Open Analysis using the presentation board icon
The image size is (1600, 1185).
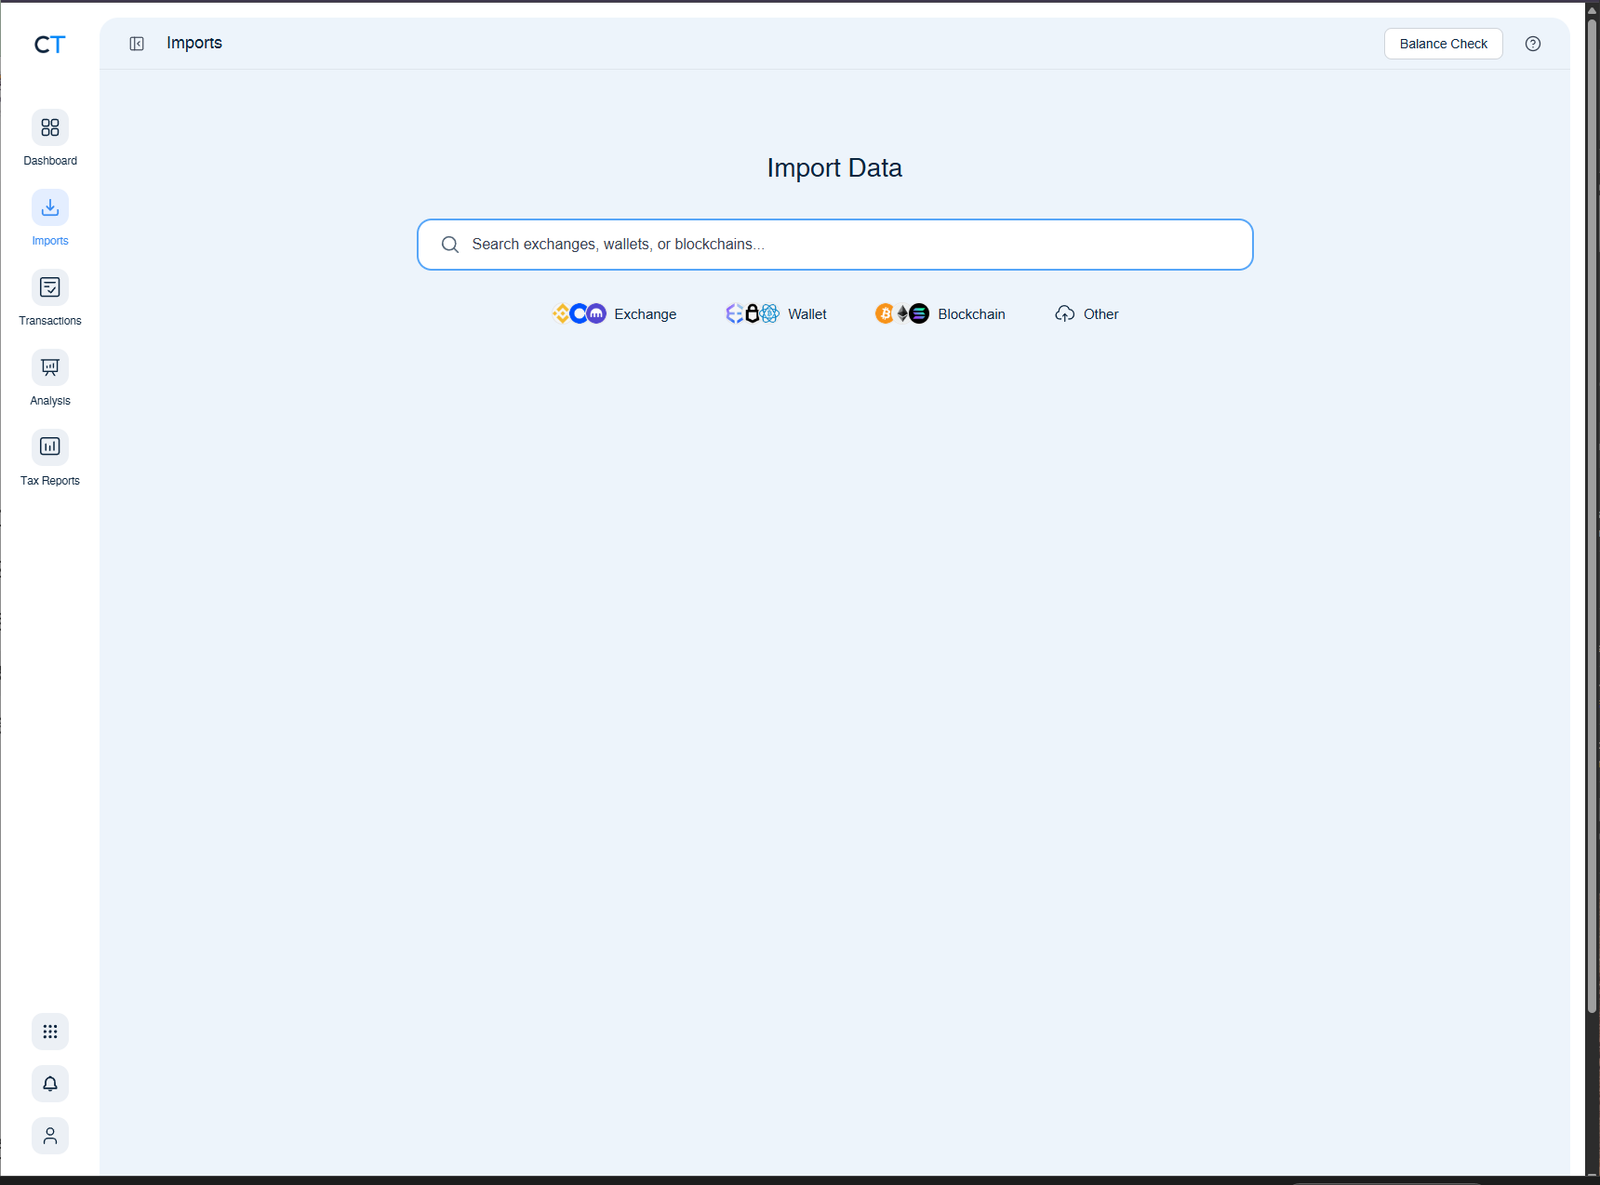point(50,367)
